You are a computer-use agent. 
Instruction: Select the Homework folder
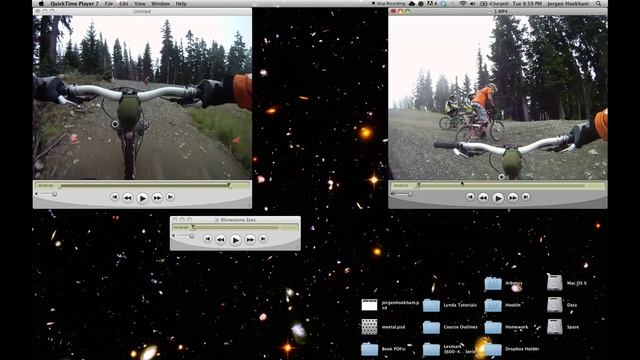493,327
